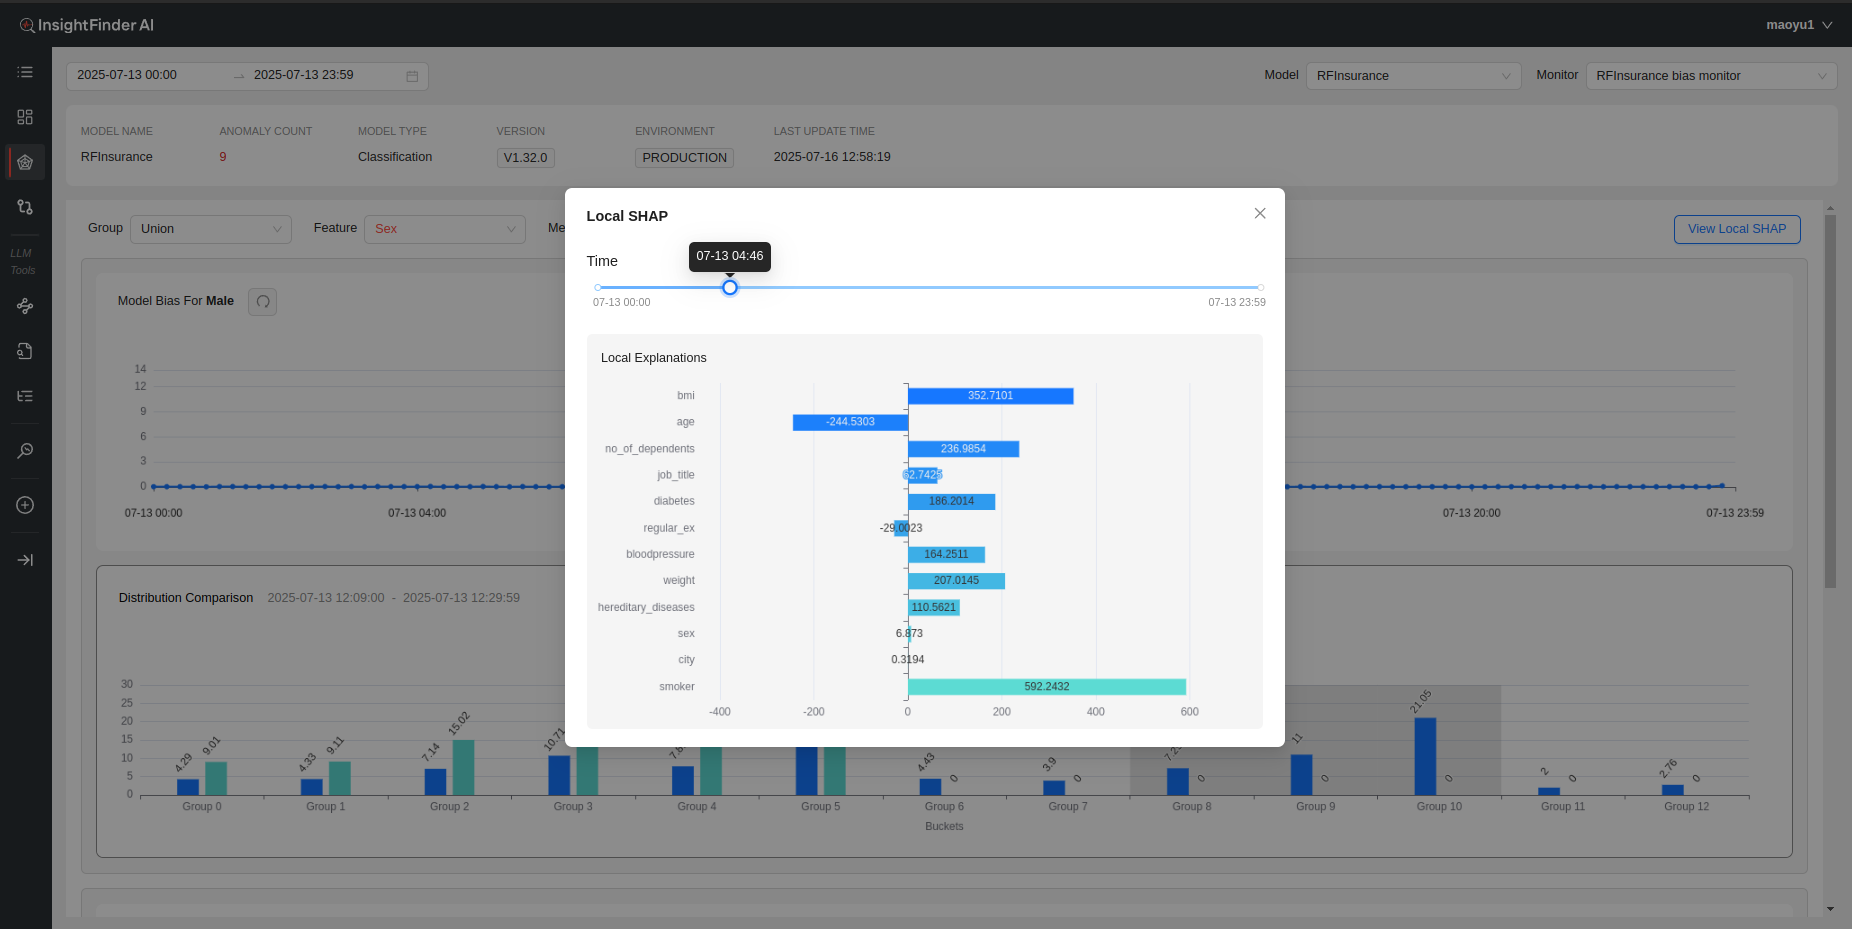Expand the sidebar with the arrow icon
The image size is (1852, 929).
coord(25,560)
